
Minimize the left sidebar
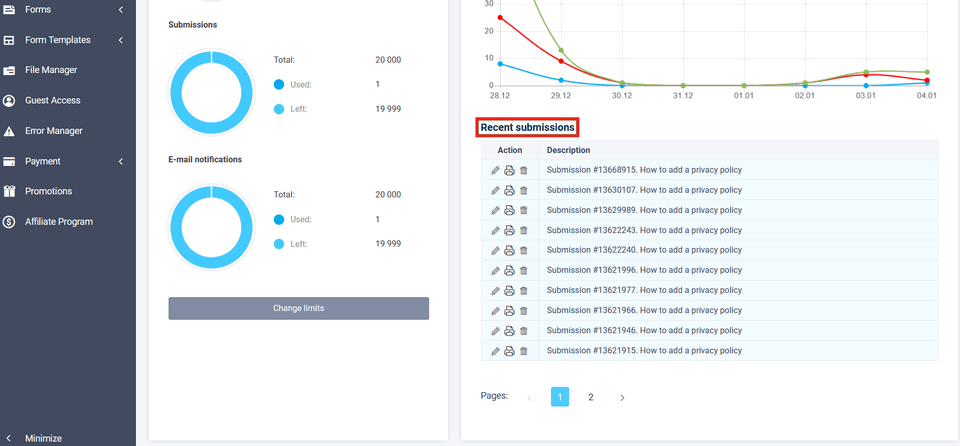43,438
